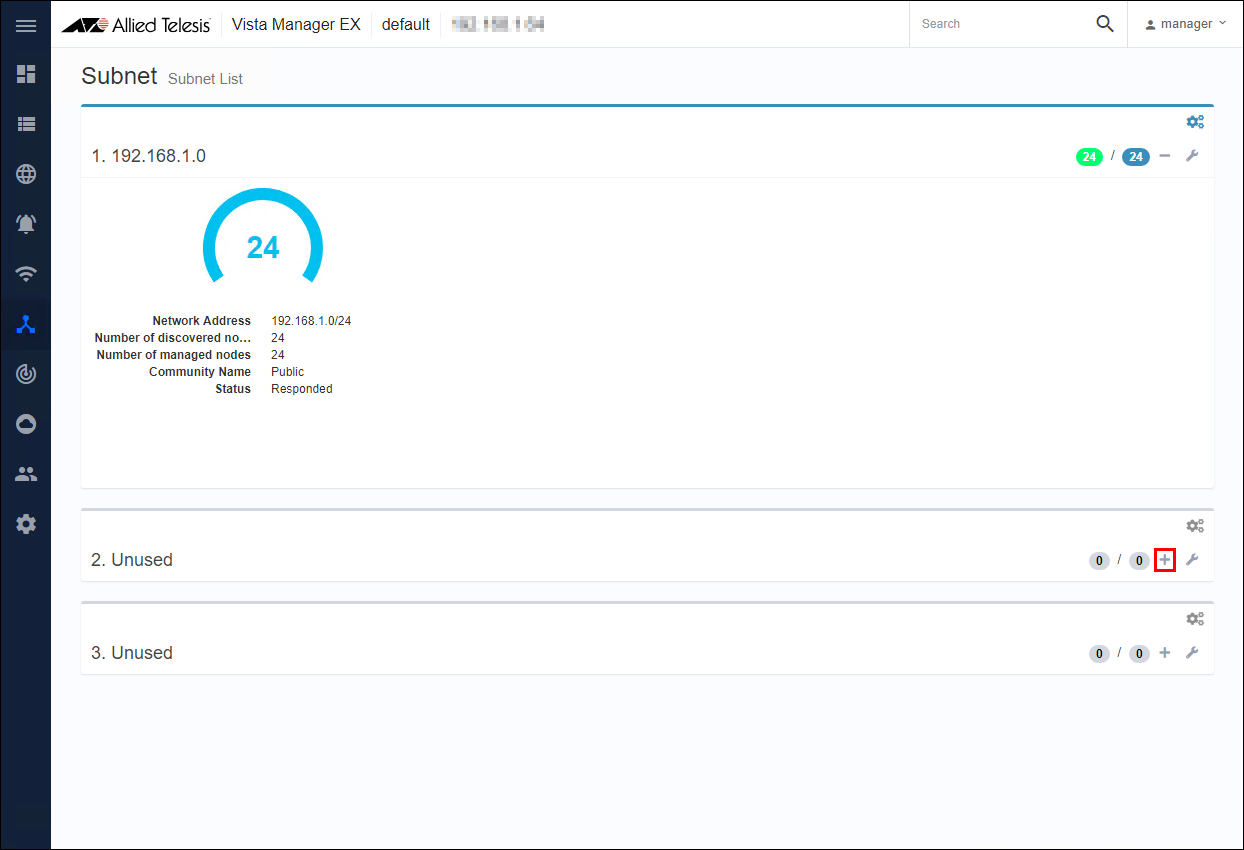This screenshot has width=1244, height=850.
Task: Click the search magnifier button
Action: click(x=1104, y=24)
